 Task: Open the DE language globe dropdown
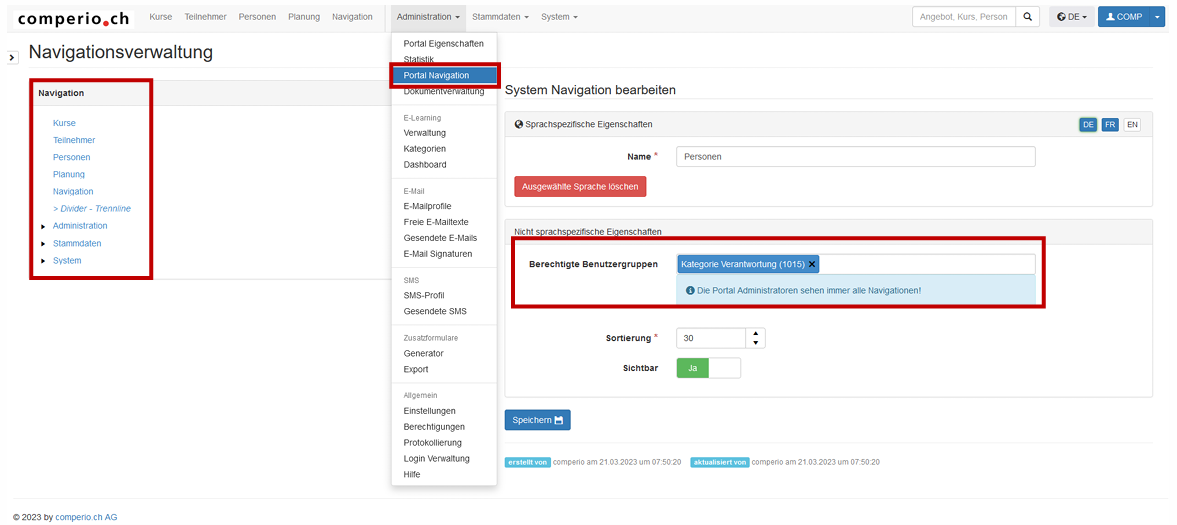tap(1071, 17)
